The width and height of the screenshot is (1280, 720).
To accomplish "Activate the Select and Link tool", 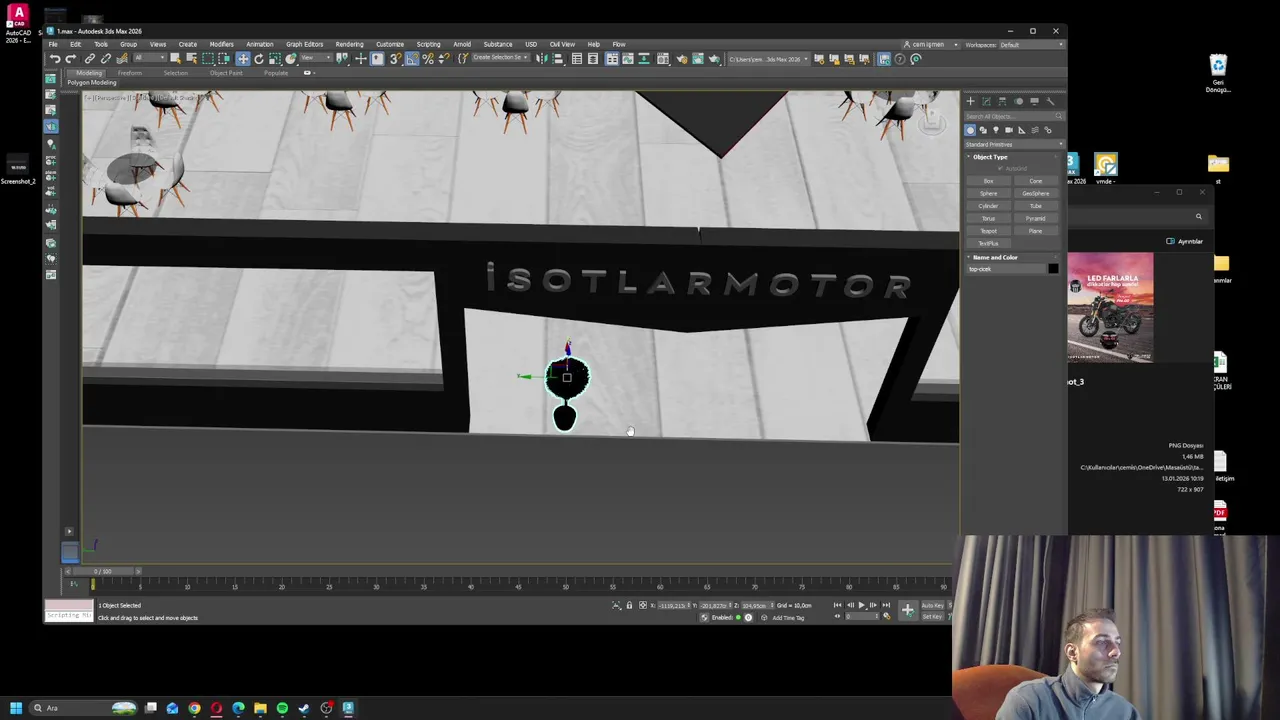I will [x=90, y=58].
